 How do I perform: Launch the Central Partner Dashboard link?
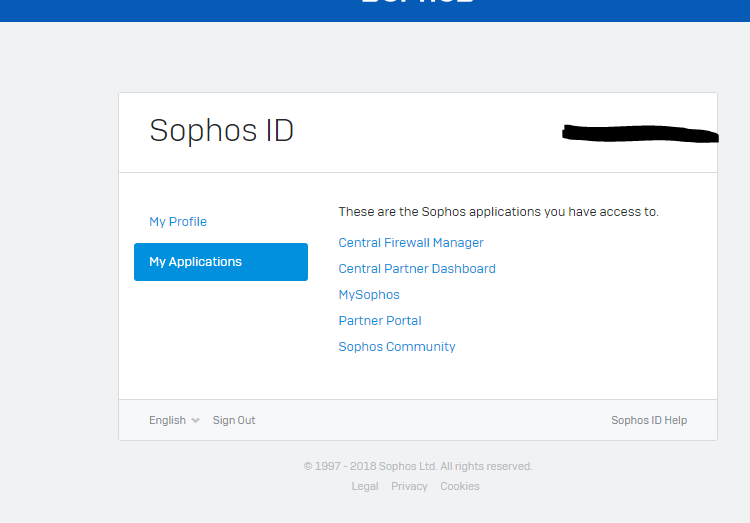pyautogui.click(x=417, y=268)
